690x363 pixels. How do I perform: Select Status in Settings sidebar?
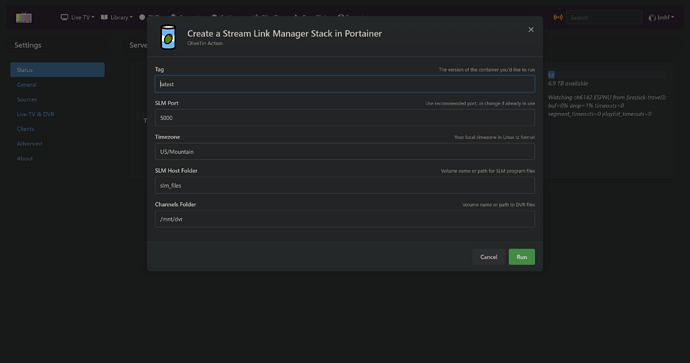pos(57,70)
